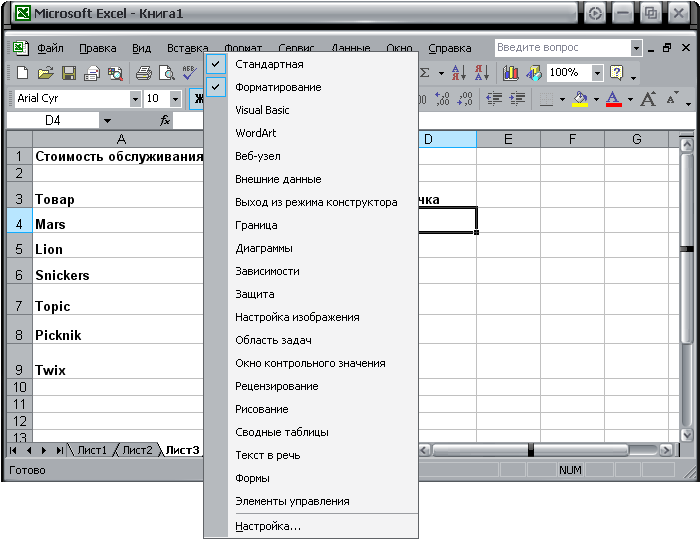Open Print Preview with the magnifier page icon

pyautogui.click(x=167, y=73)
